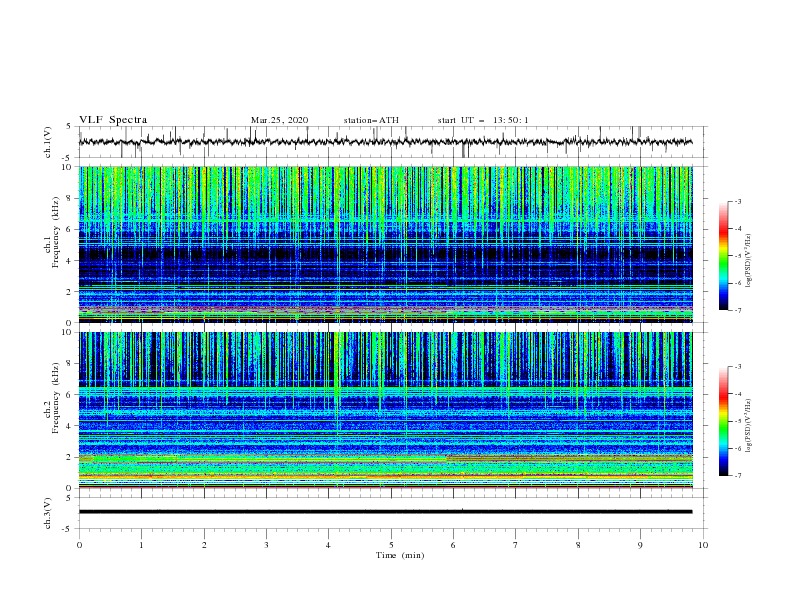The height and width of the screenshot is (612, 792).
Task: Click the "-3" tick of ch.2 colorbar
Action: tap(737, 367)
